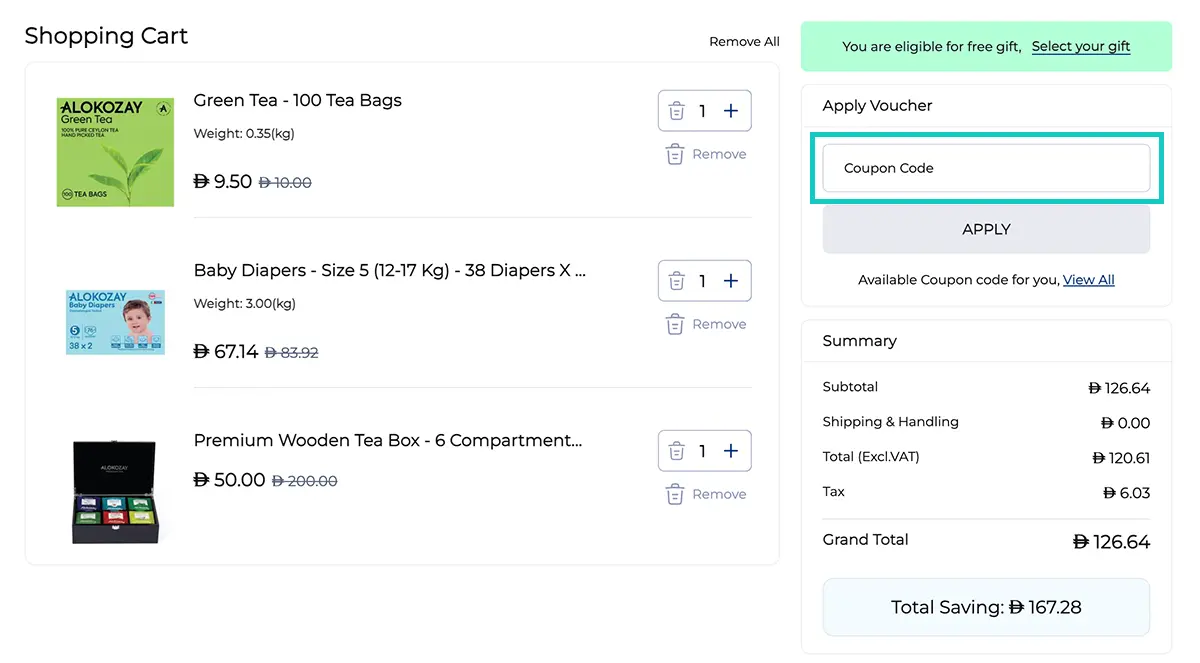Remove Premium Wooden Tea Box from cart

tap(706, 494)
